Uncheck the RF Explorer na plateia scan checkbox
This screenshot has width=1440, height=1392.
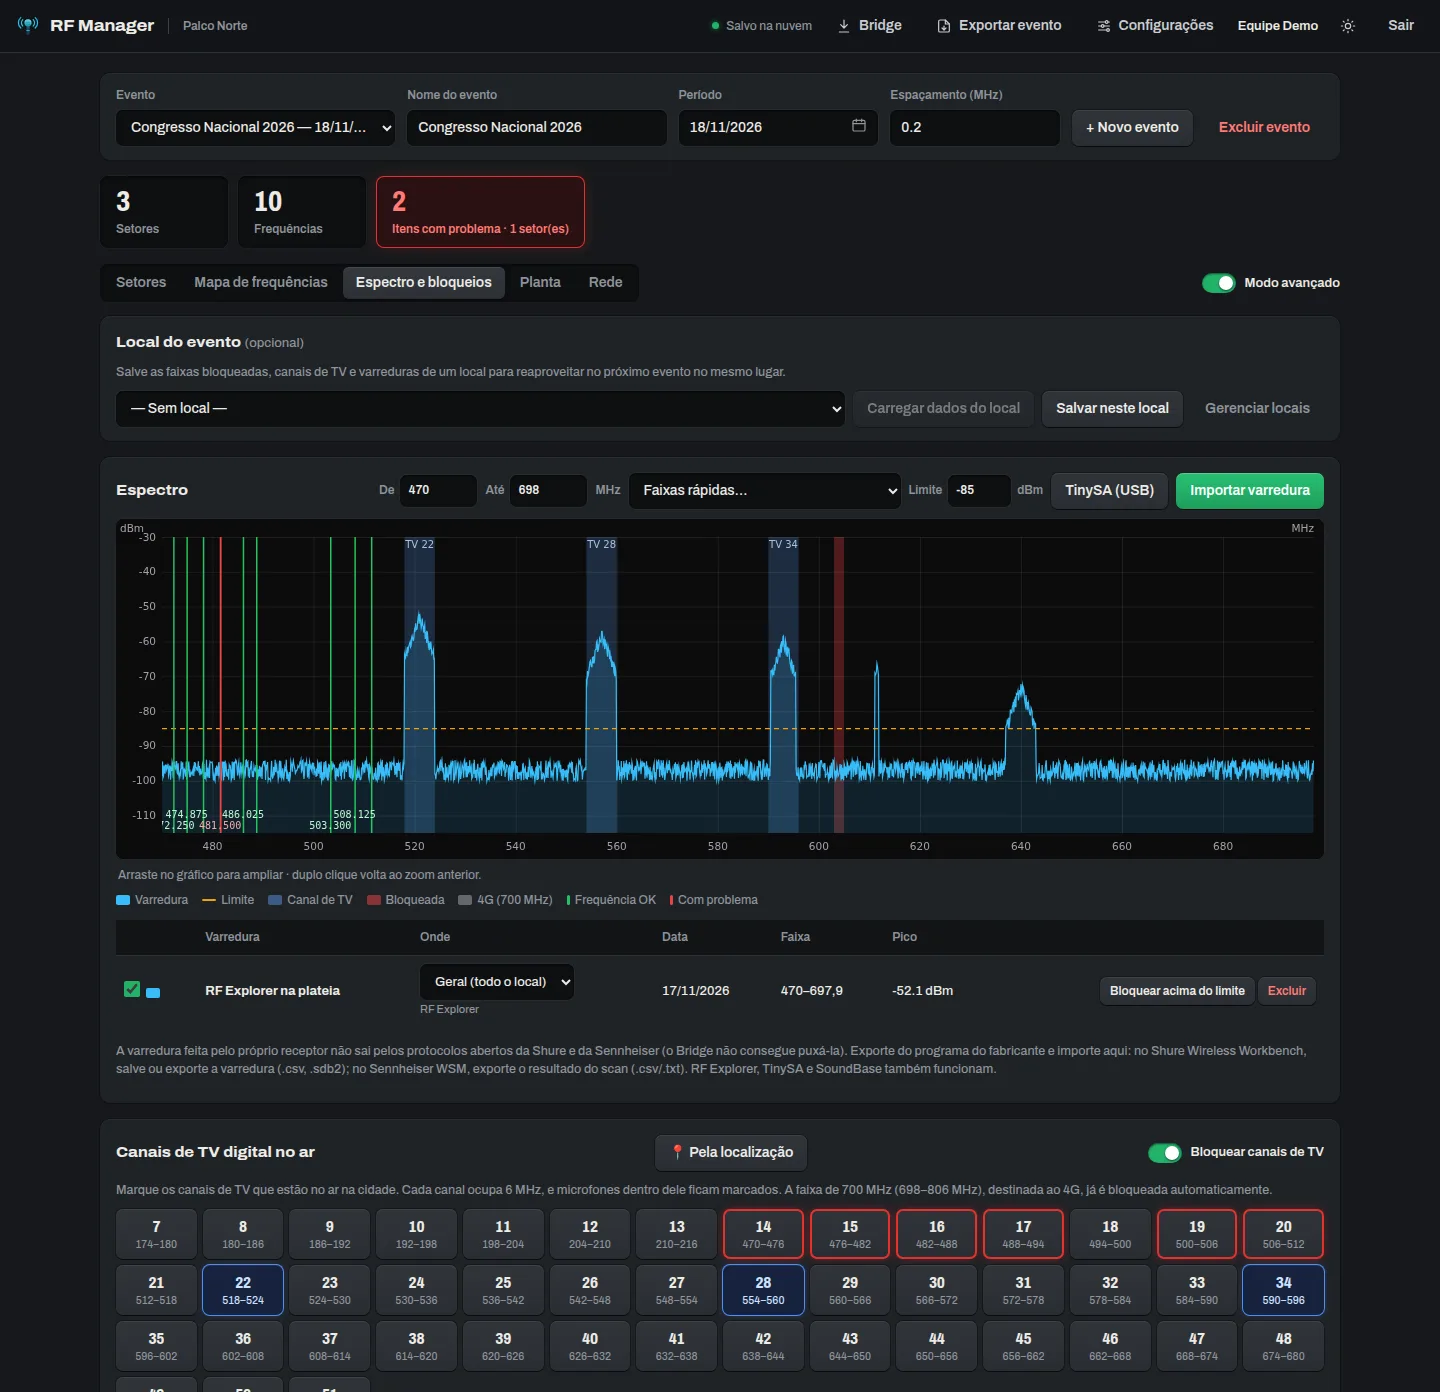pyautogui.click(x=131, y=989)
